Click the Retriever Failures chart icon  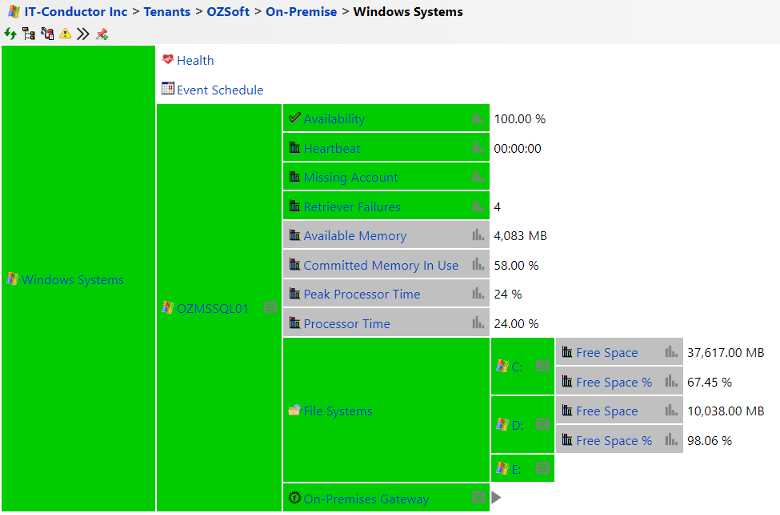[x=478, y=206]
